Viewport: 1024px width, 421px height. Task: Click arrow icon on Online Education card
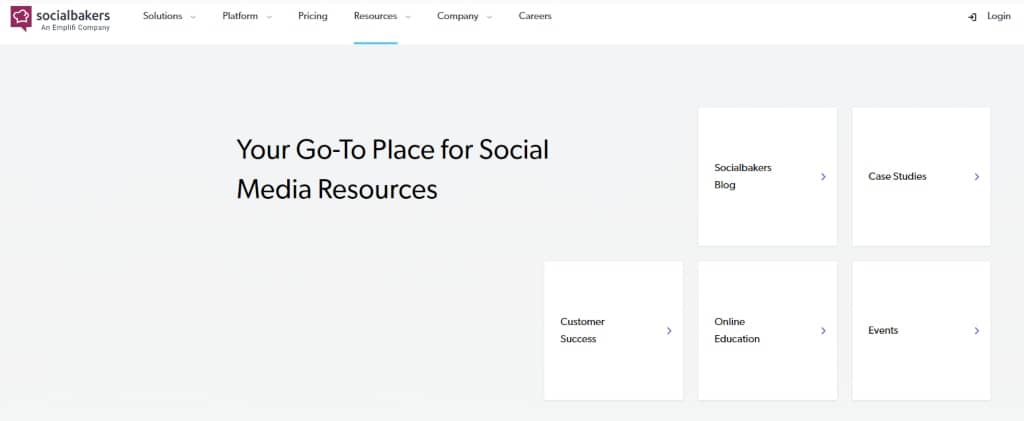point(824,331)
